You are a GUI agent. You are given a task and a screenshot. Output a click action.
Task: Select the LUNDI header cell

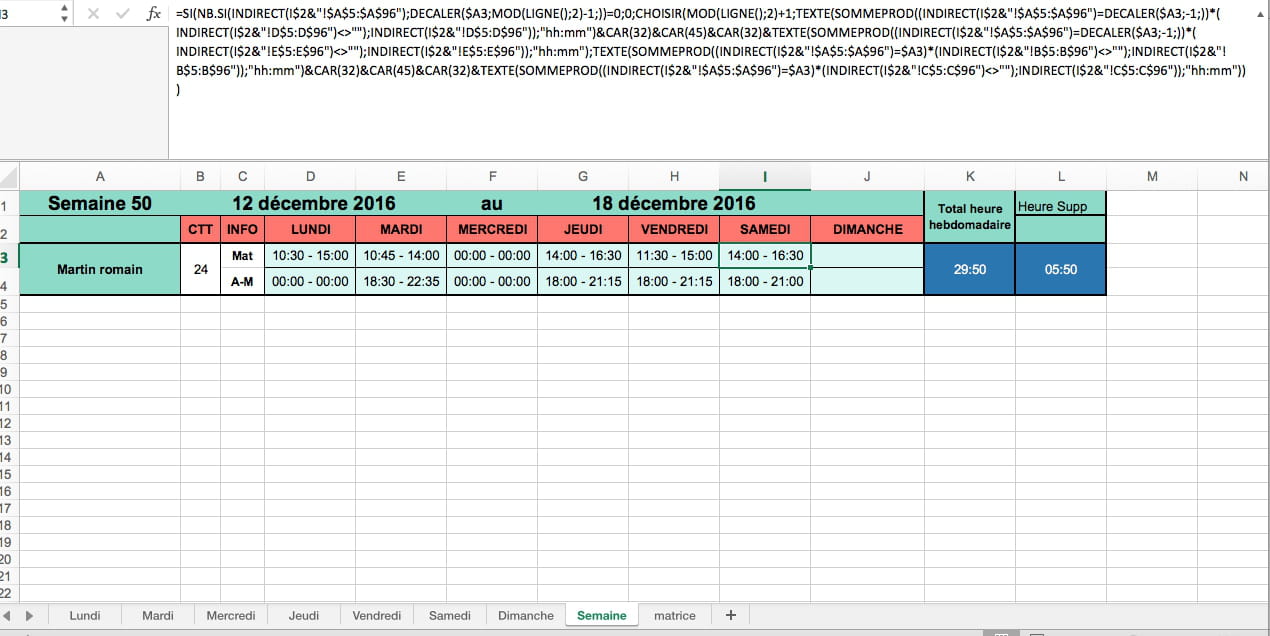pos(310,229)
